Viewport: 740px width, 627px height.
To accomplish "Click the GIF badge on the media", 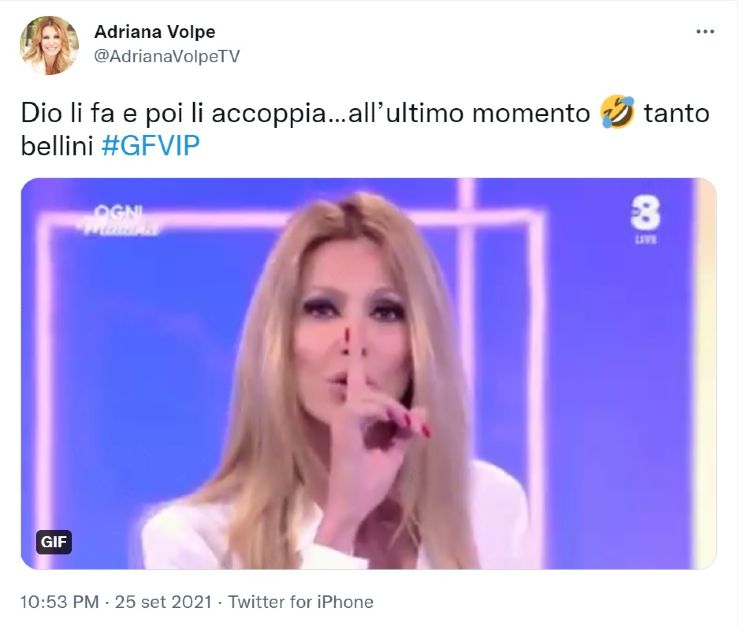I will tap(54, 542).
